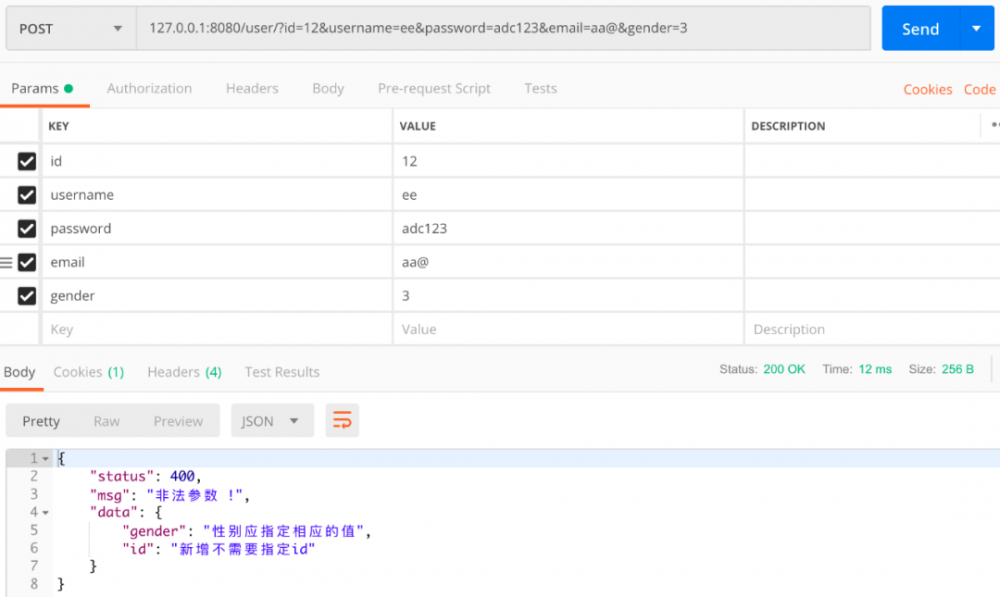This screenshot has height=597, width=1000.
Task: Open the Cookies manager
Action: (x=927, y=89)
